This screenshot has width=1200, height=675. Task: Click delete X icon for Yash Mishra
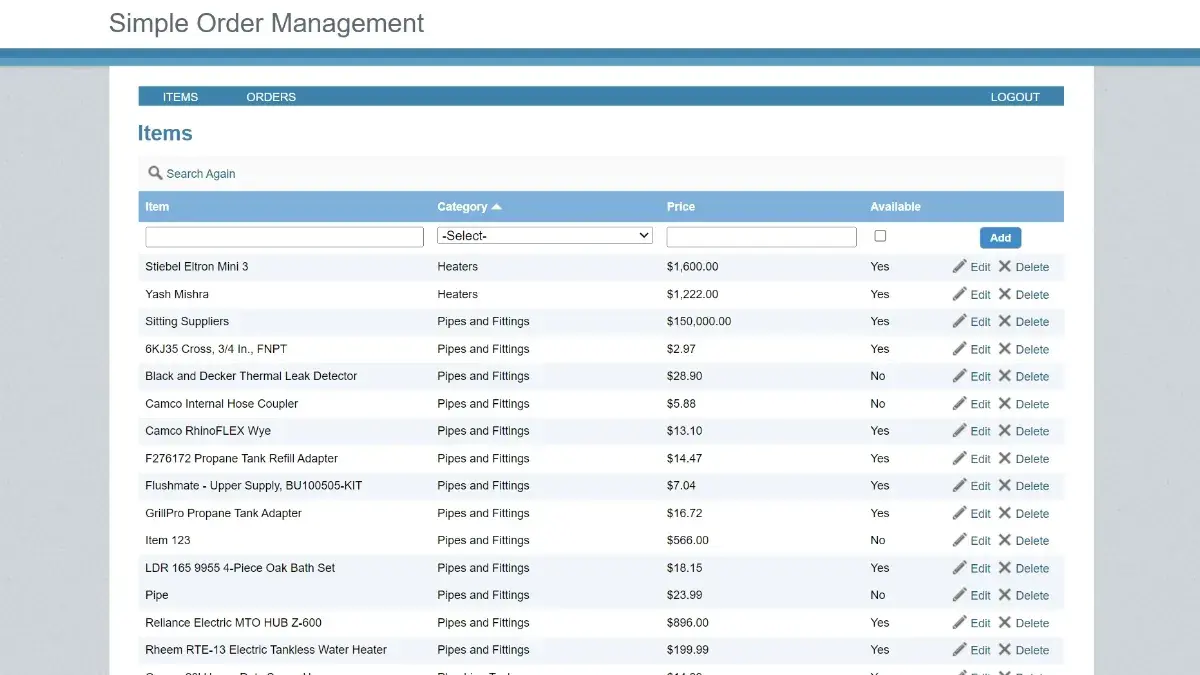1005,294
